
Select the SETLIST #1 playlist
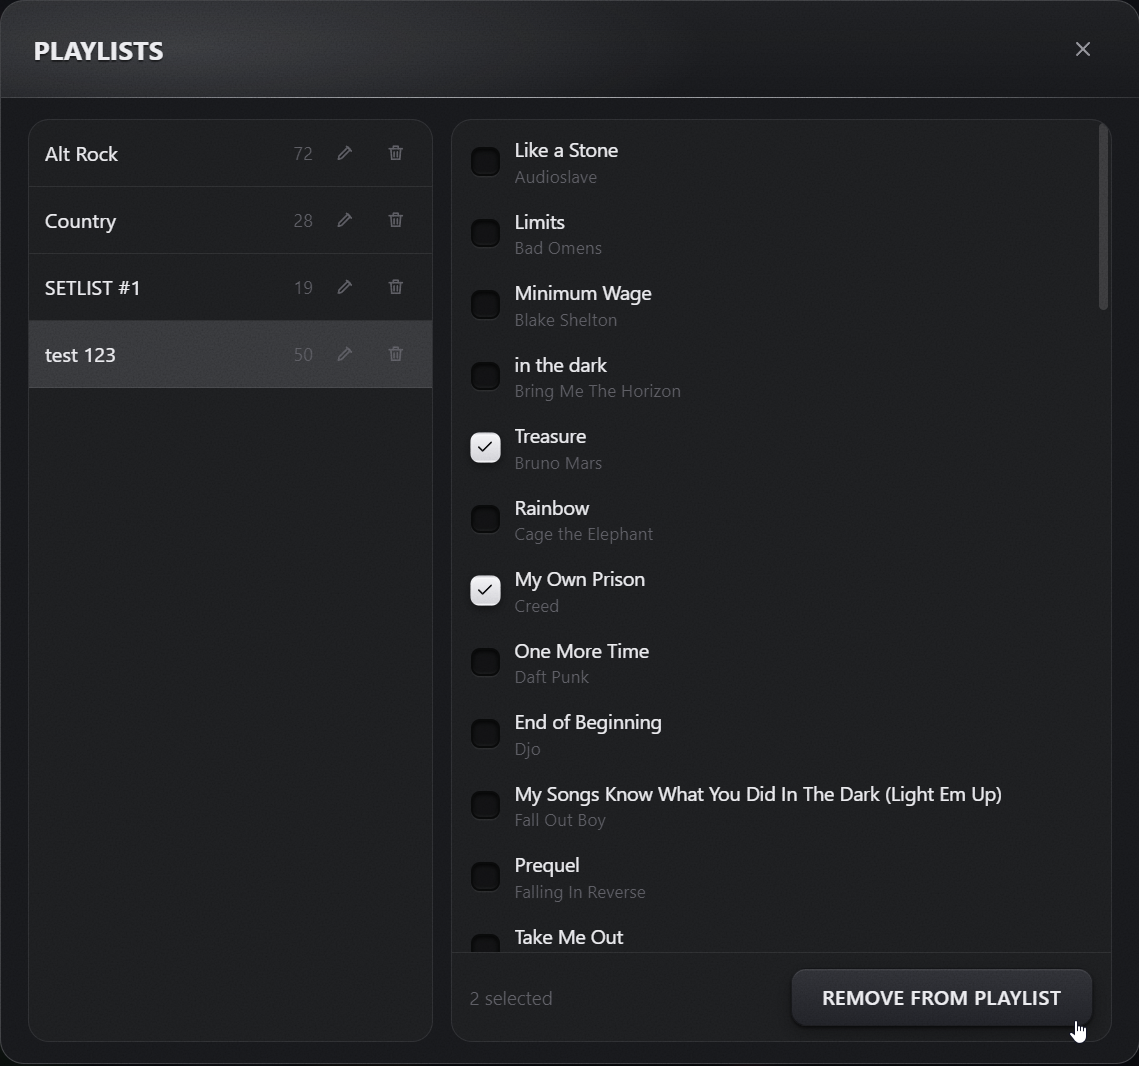coord(230,287)
